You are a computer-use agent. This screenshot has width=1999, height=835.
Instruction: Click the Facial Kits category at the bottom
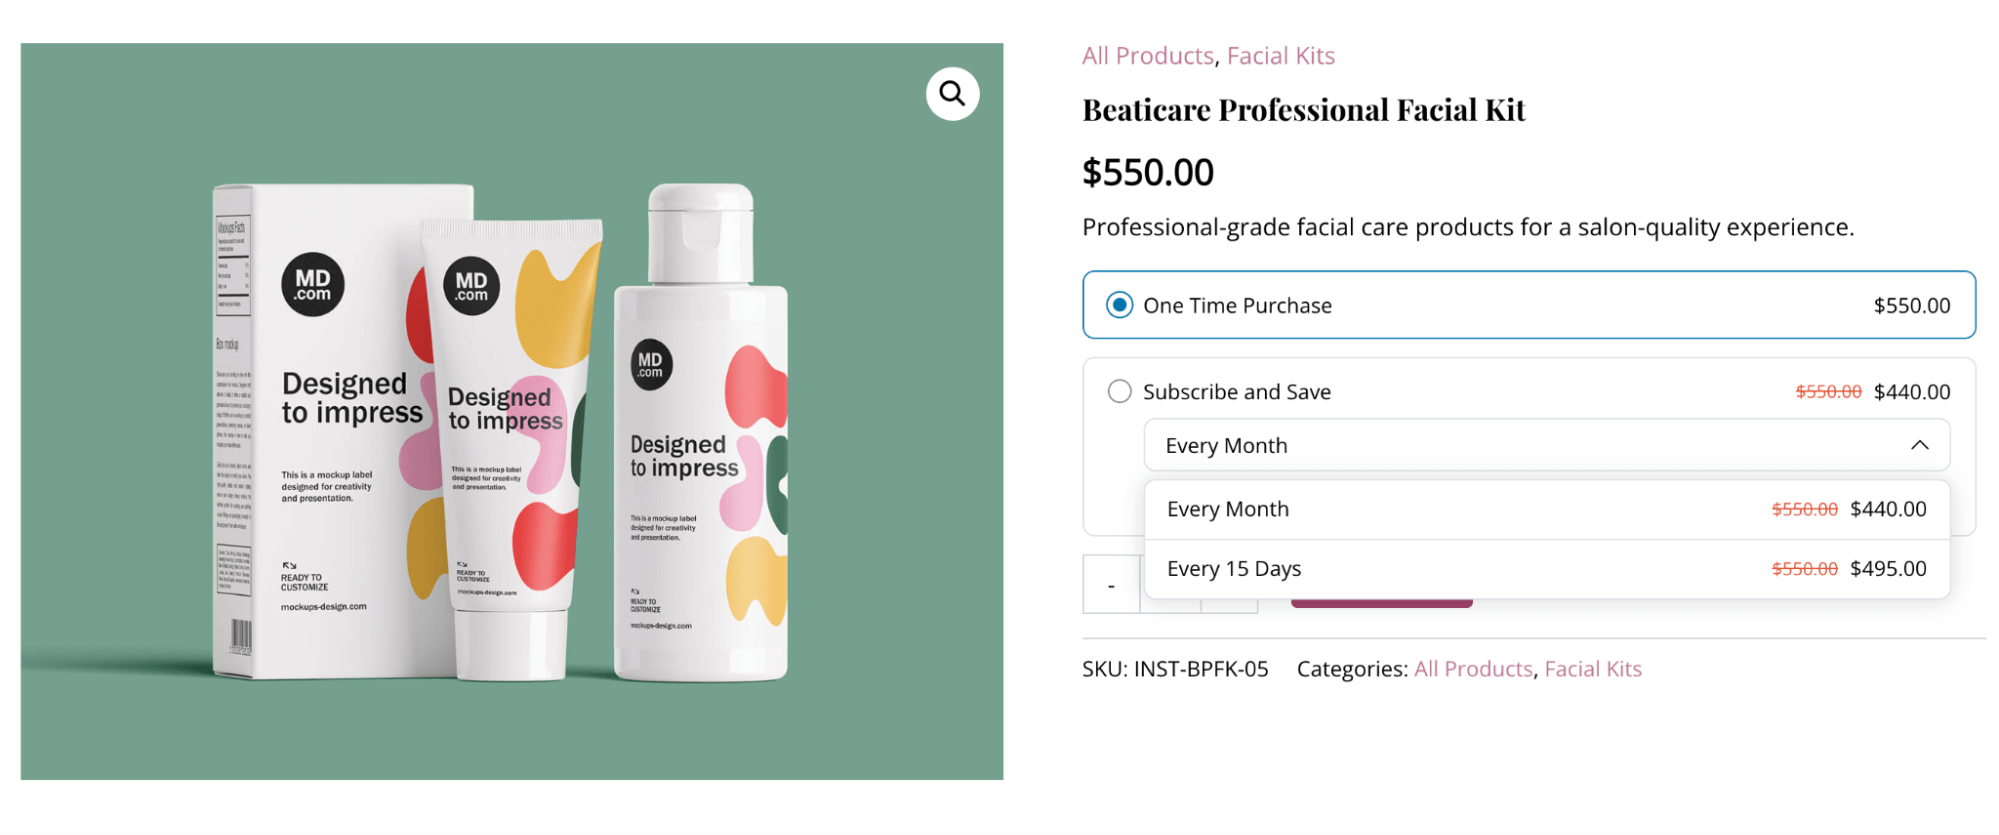coord(1592,668)
